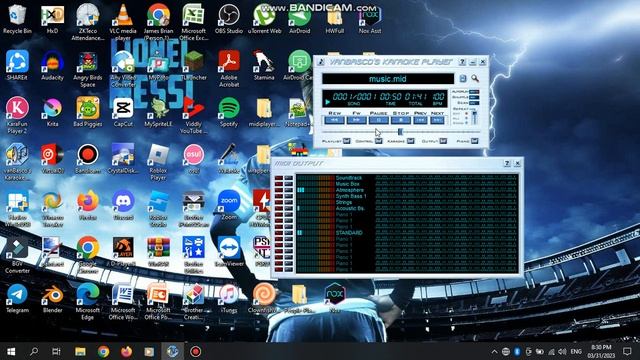The height and width of the screenshot is (360, 640).
Task: Open TeamViewer desktop icon
Action: (229, 252)
